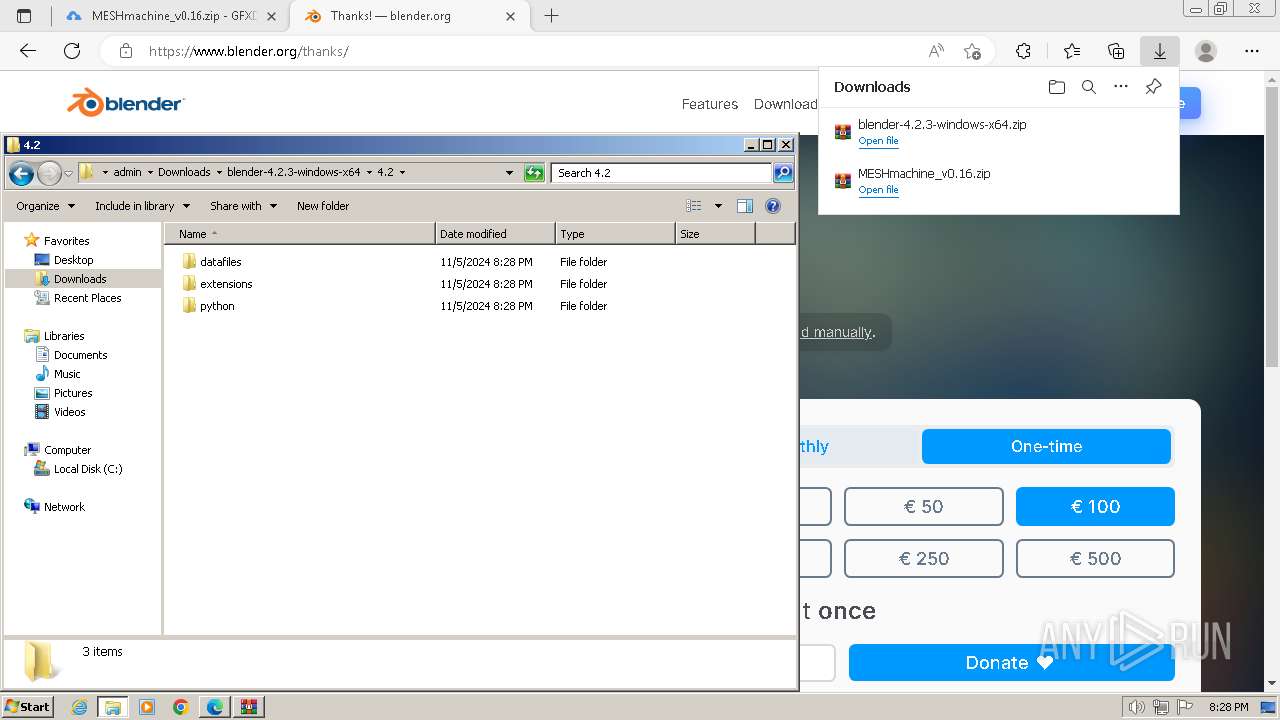This screenshot has height=720, width=1280.
Task: Open Explorer help icon
Action: click(x=772, y=206)
